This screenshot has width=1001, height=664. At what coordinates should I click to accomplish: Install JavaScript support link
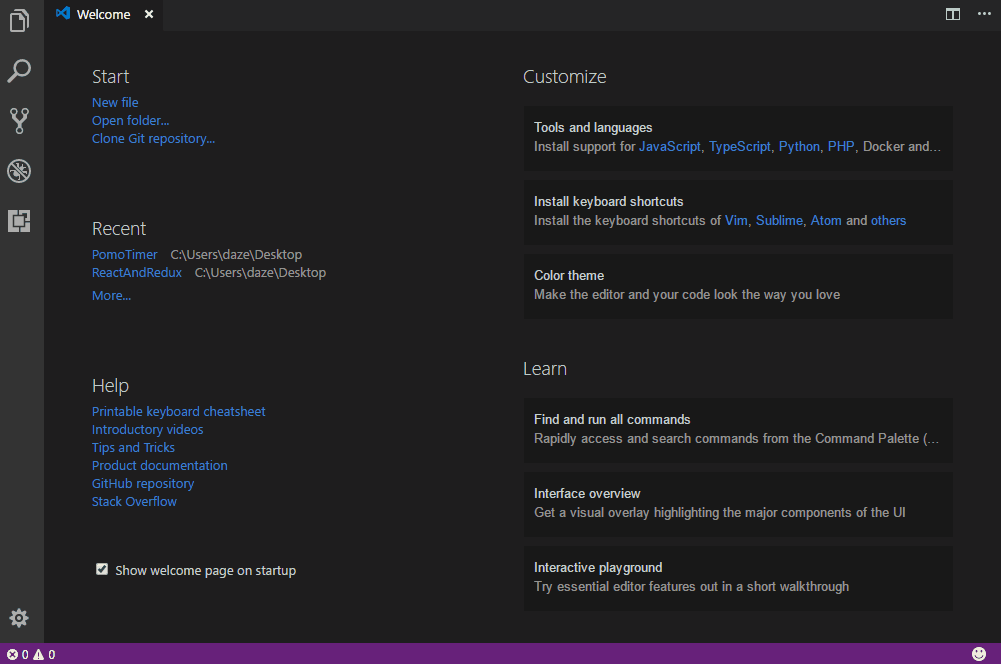(x=670, y=147)
